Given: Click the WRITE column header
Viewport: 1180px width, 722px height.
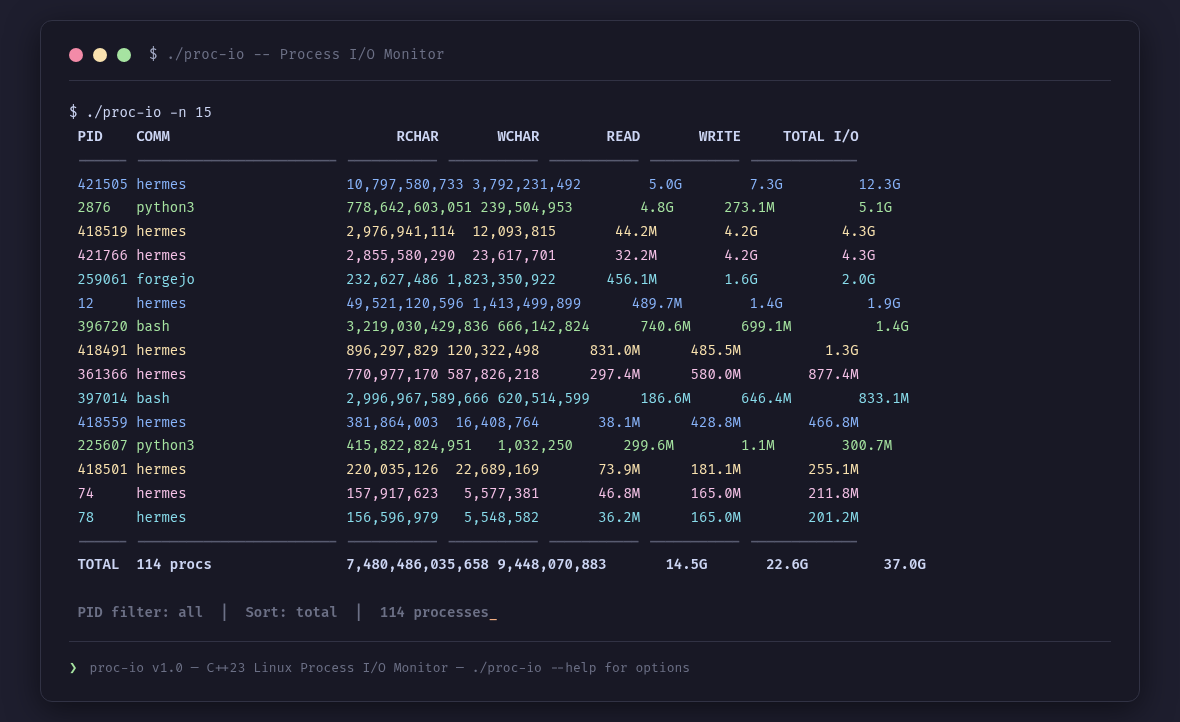Looking at the screenshot, I should click(x=719, y=136).
